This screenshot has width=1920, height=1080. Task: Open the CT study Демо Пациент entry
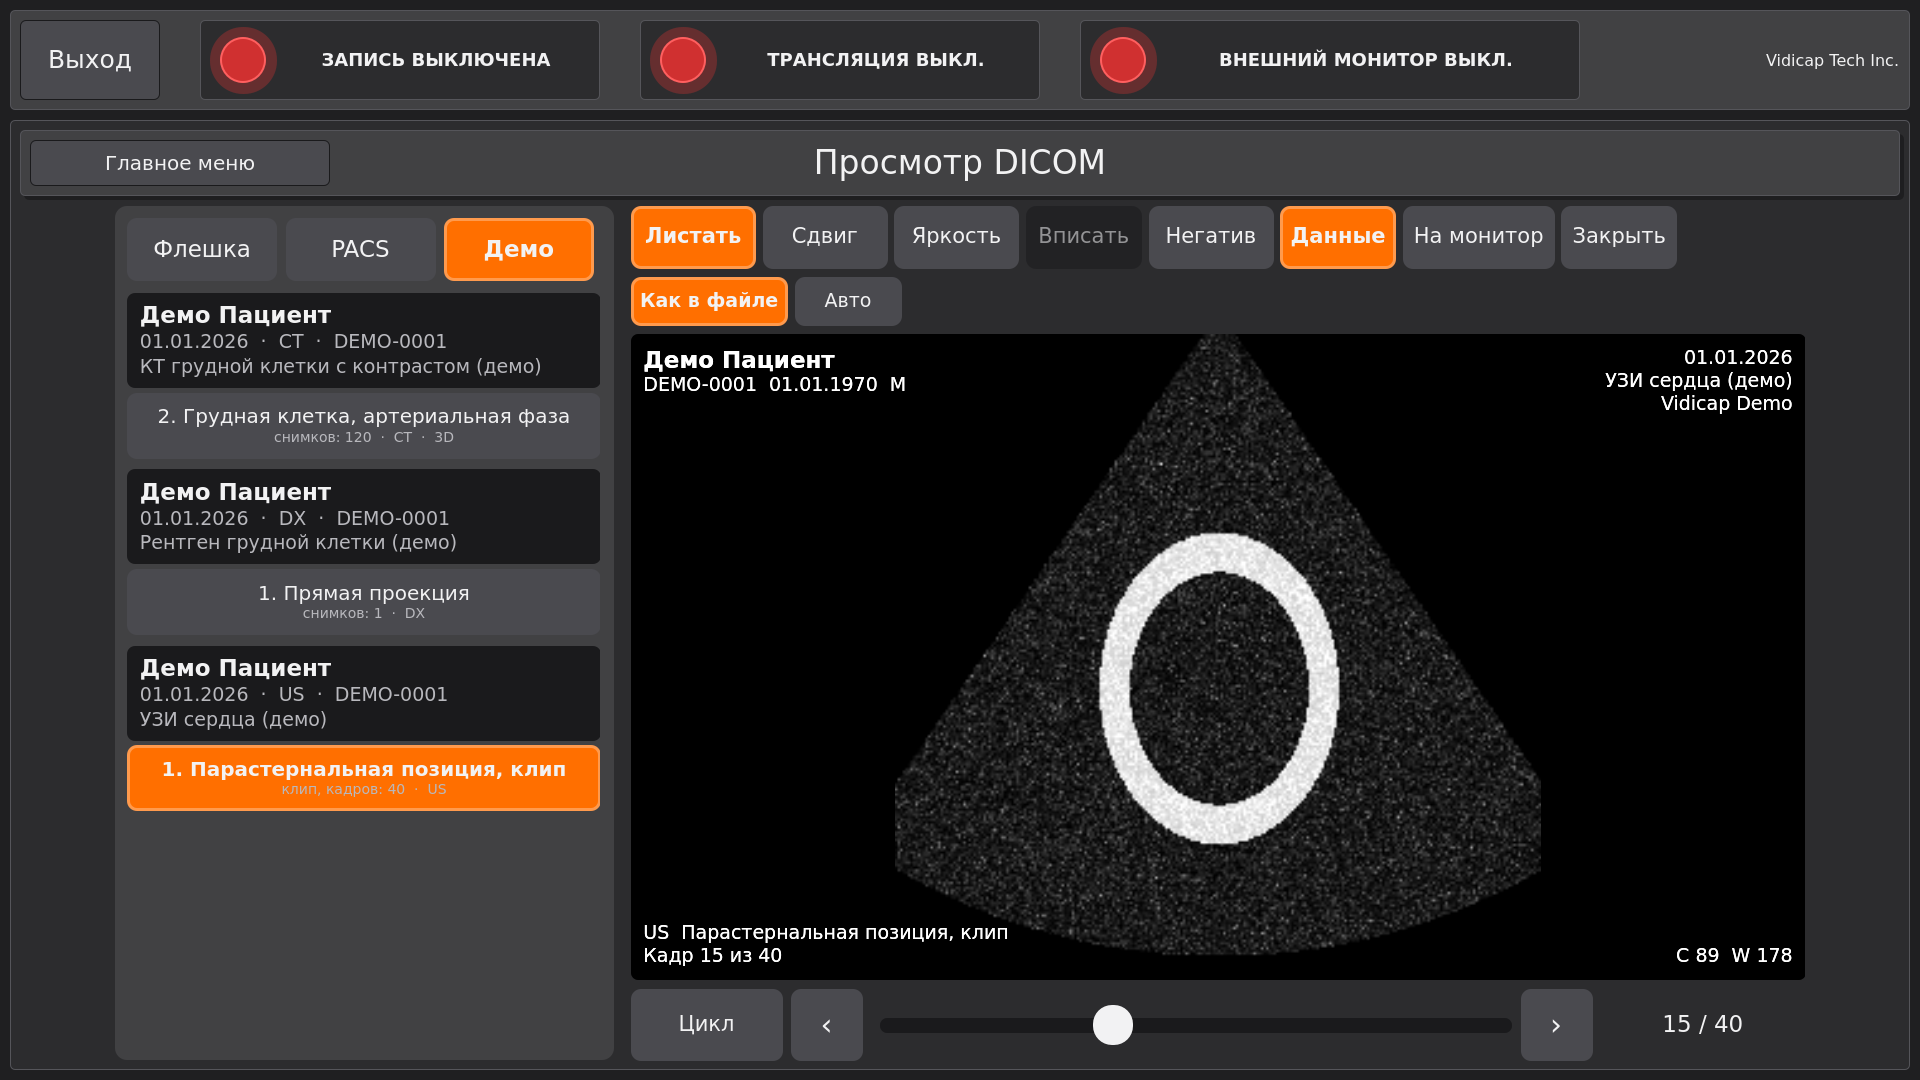pyautogui.click(x=363, y=340)
